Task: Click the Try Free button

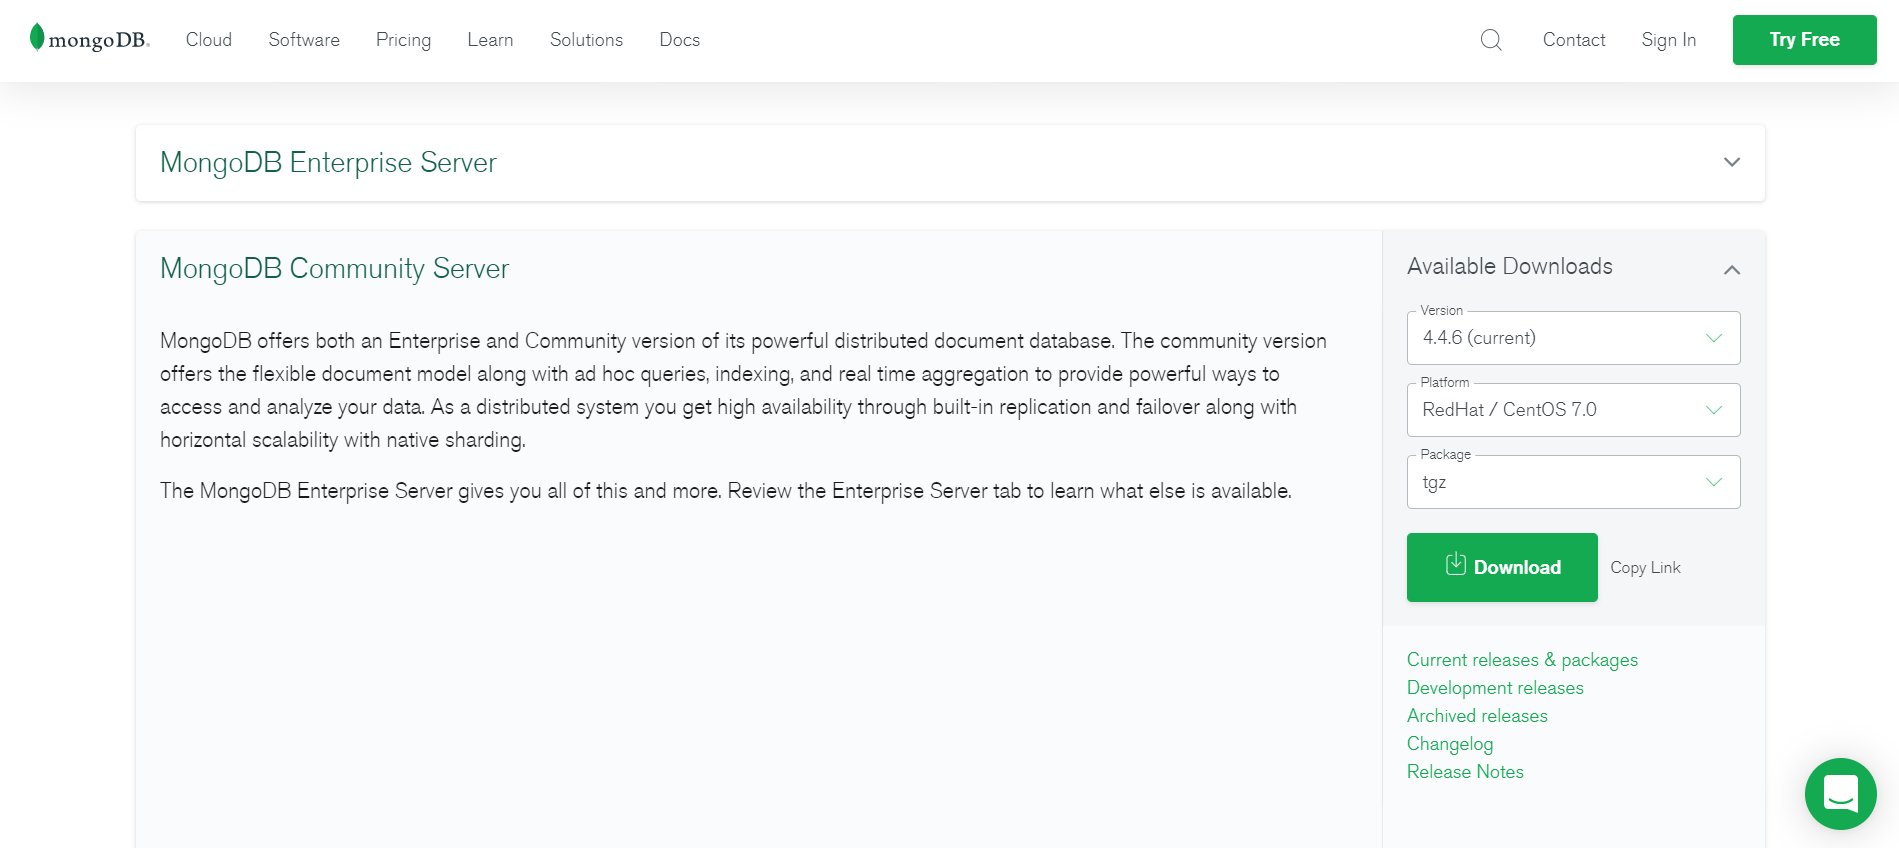Action: 1804,40
